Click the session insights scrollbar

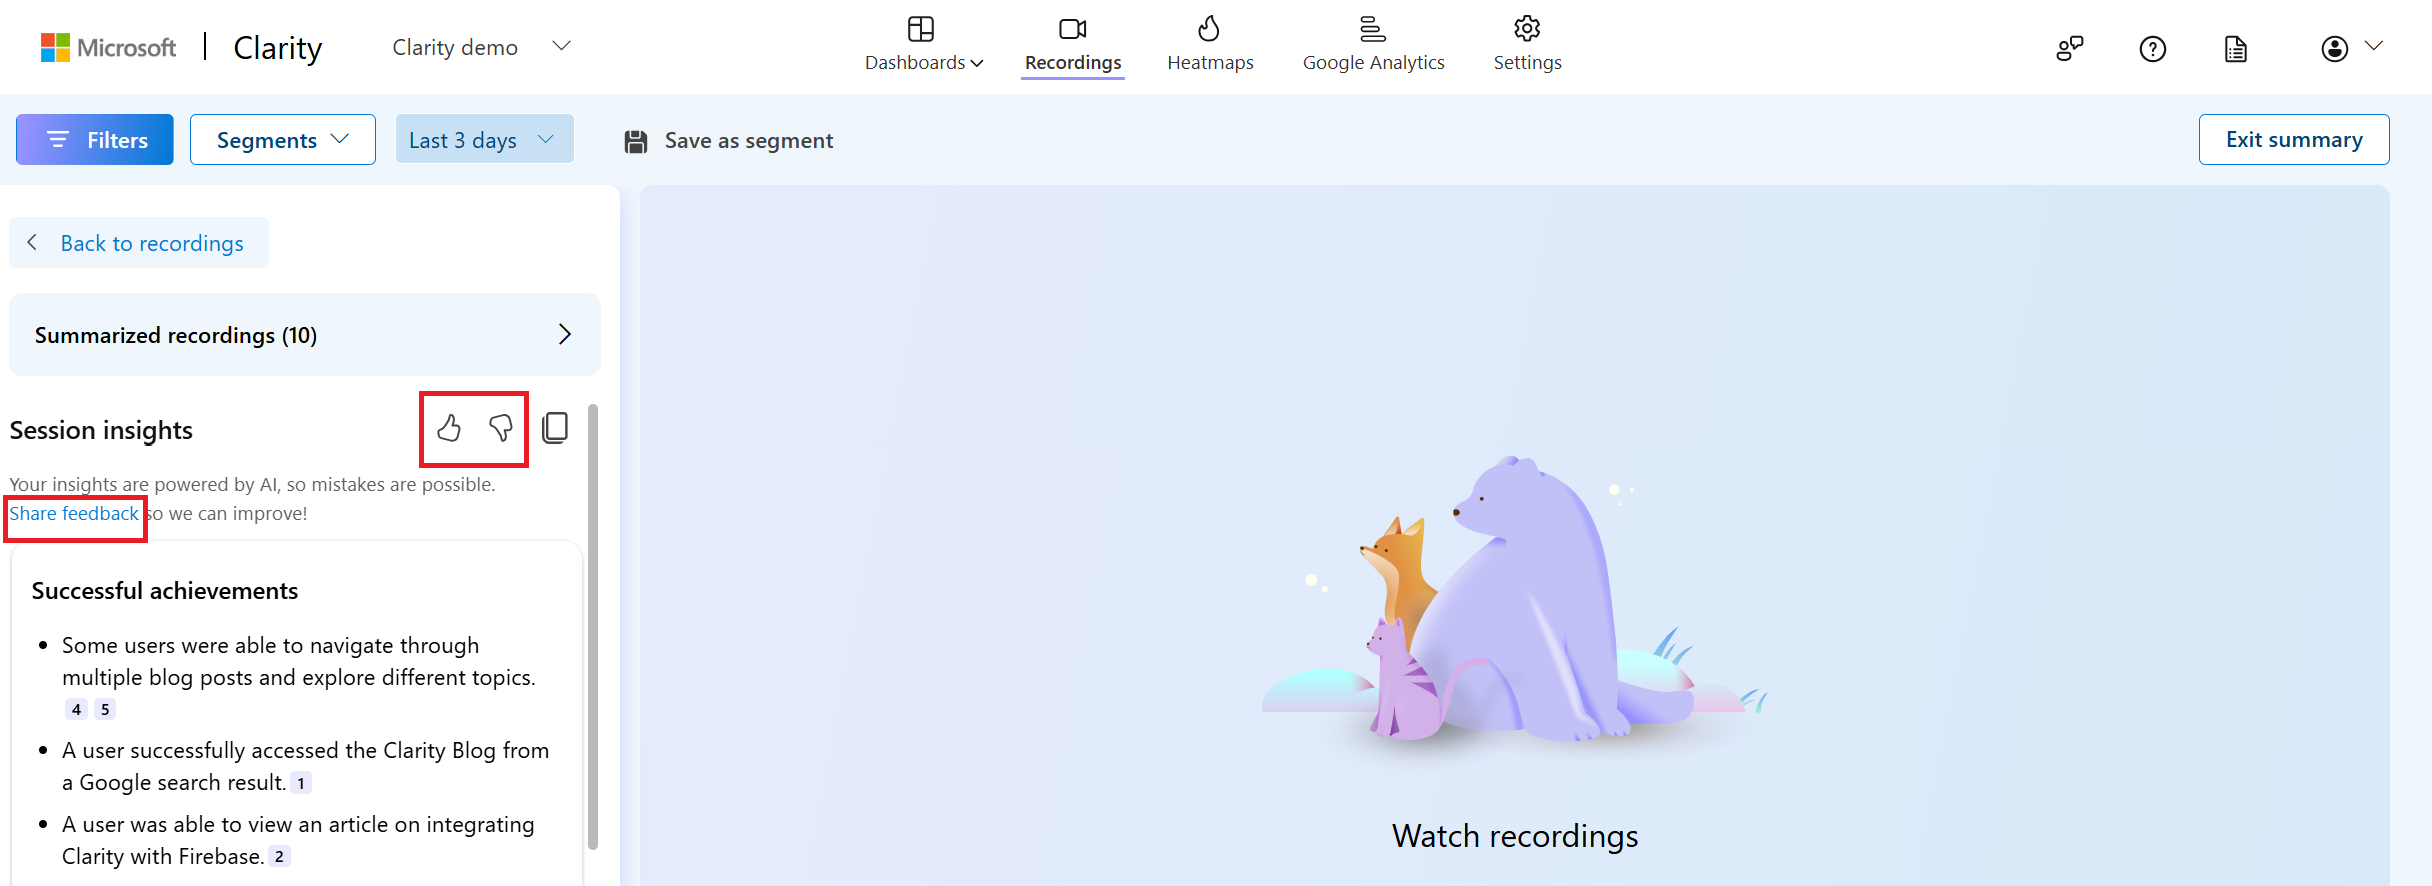(x=593, y=627)
